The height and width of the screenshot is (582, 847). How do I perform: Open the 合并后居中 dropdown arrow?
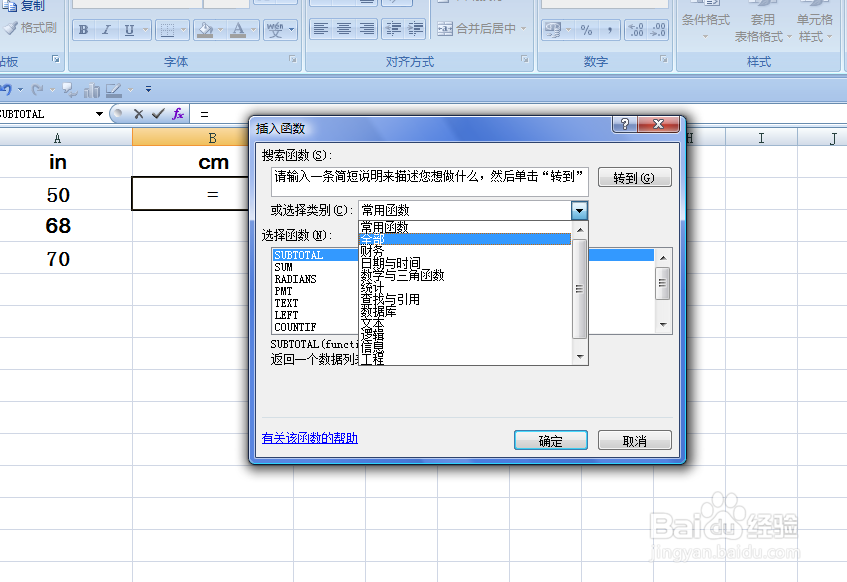click(523, 29)
